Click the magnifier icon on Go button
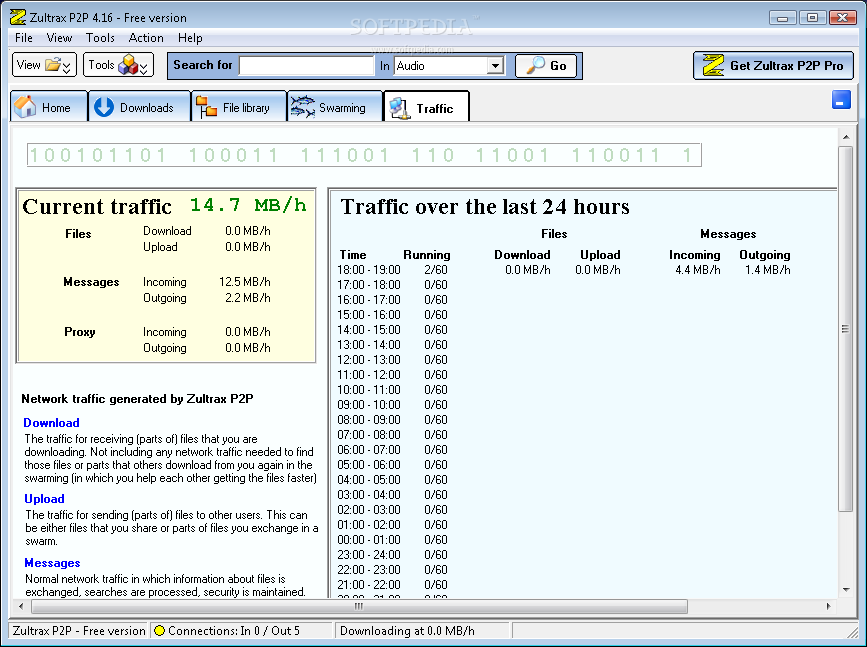 [535, 65]
